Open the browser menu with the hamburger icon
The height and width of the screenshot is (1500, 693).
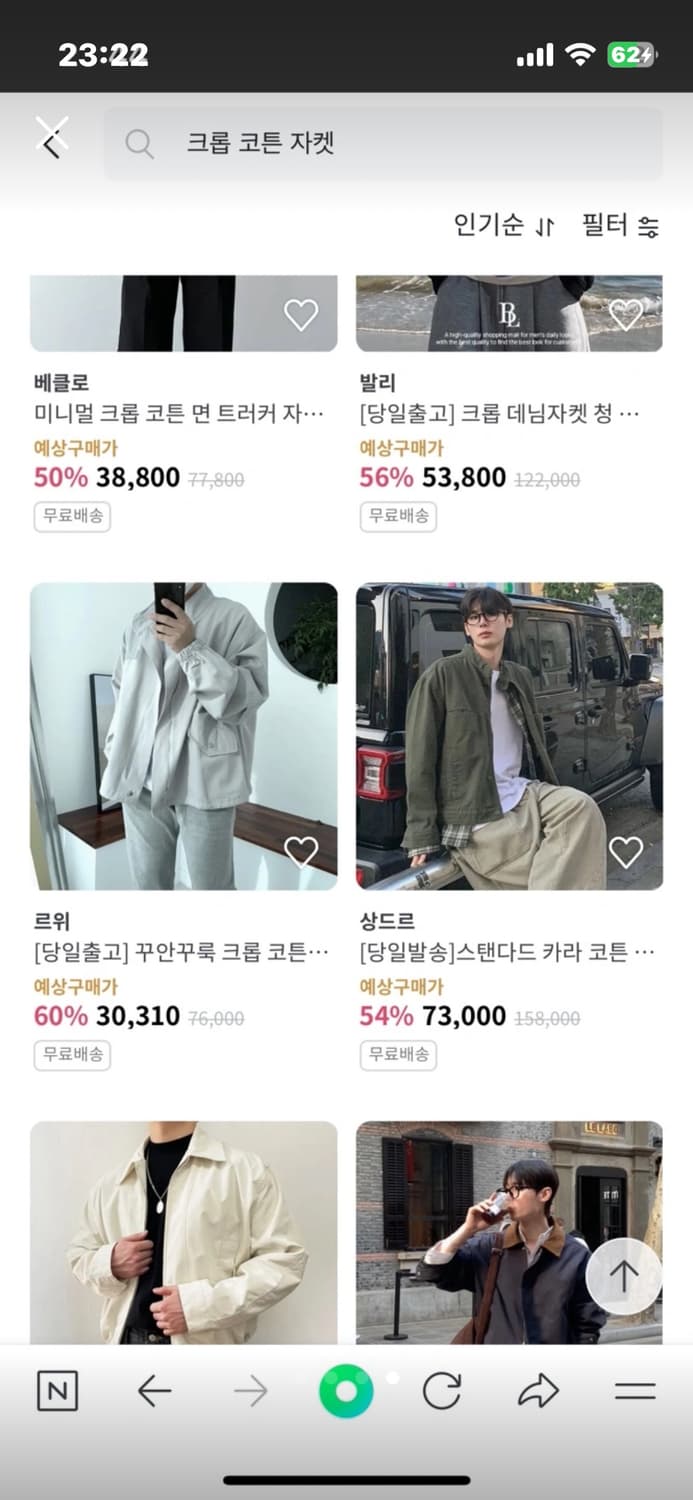tap(634, 1390)
